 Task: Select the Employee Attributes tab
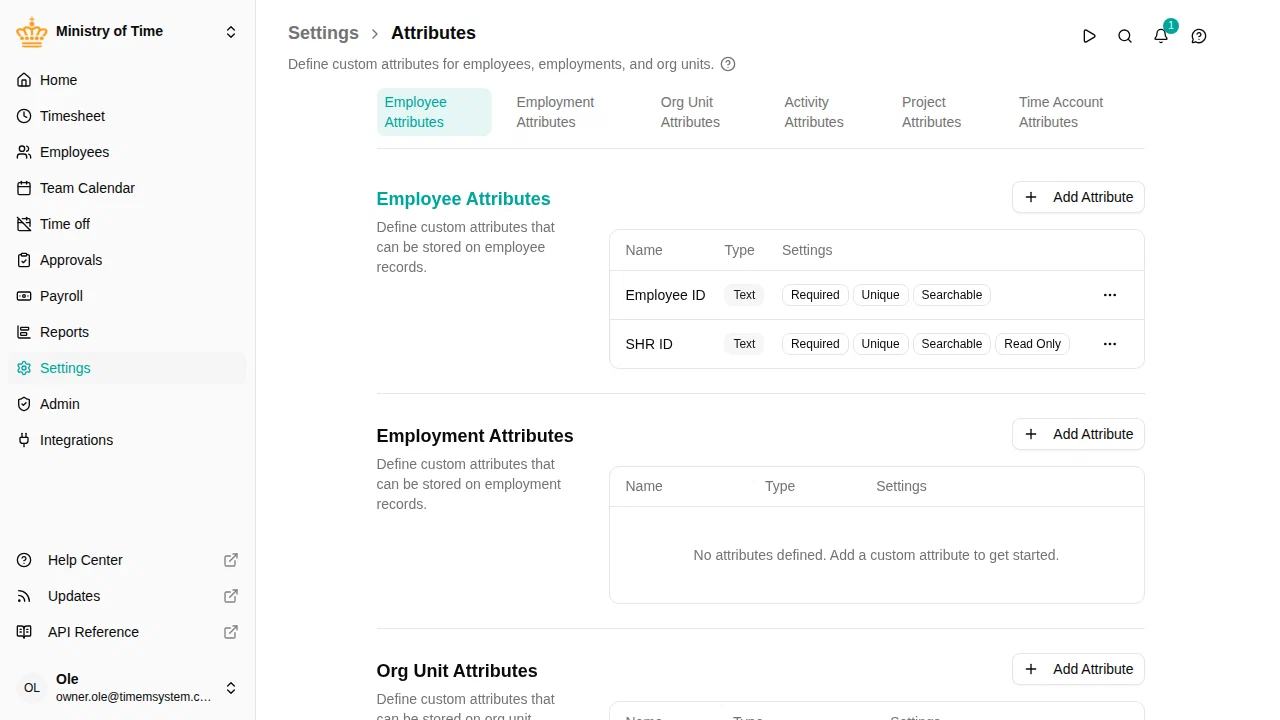click(x=434, y=112)
